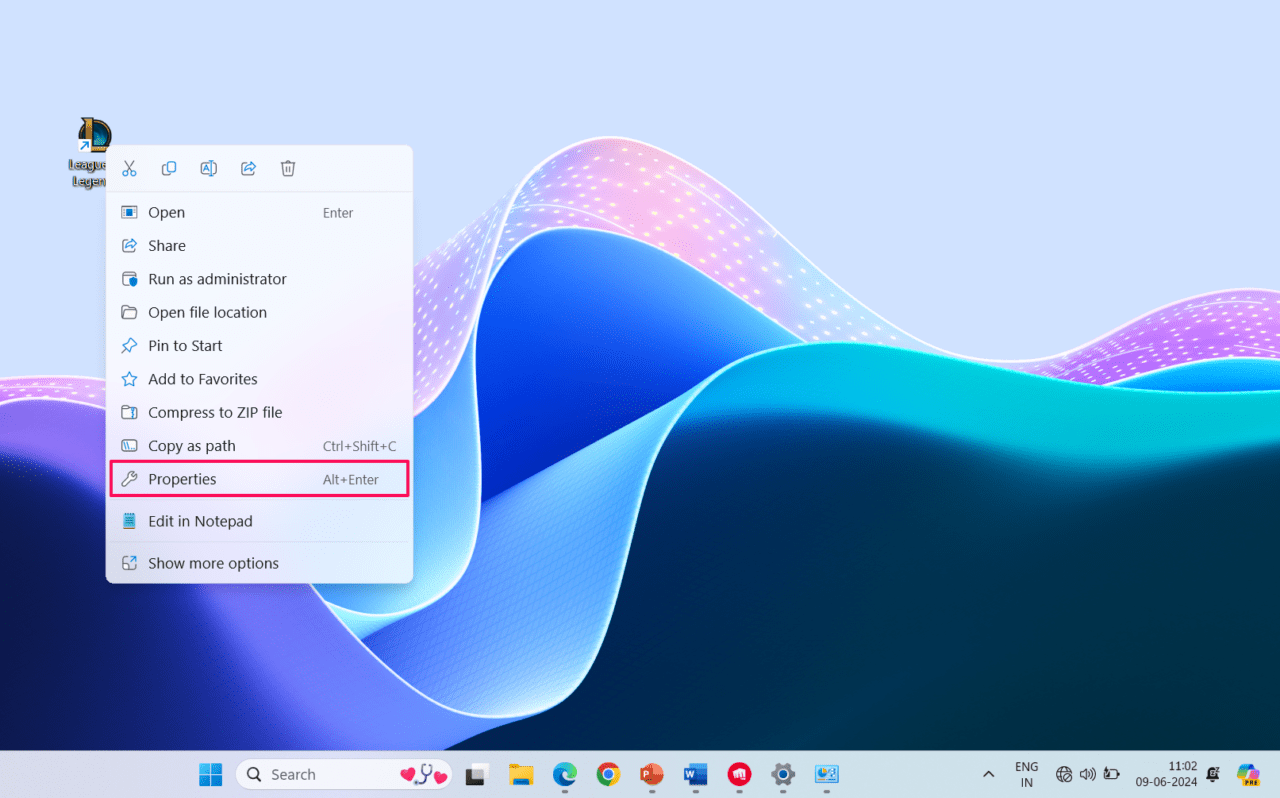Launch Google Chrome from the taskbar
The width and height of the screenshot is (1280, 798).
click(x=608, y=774)
